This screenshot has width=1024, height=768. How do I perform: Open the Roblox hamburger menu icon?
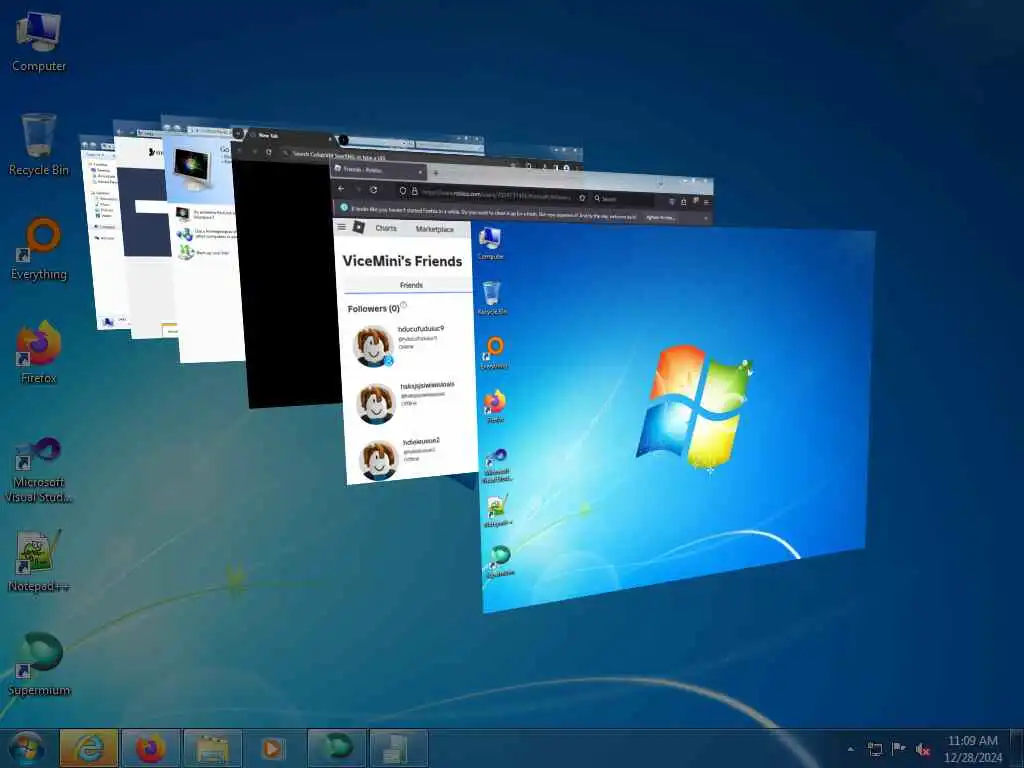click(341, 227)
